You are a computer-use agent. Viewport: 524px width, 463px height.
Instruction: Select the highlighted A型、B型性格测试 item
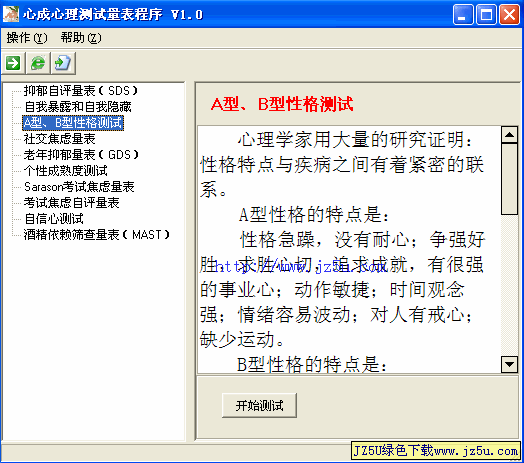[x=73, y=123]
